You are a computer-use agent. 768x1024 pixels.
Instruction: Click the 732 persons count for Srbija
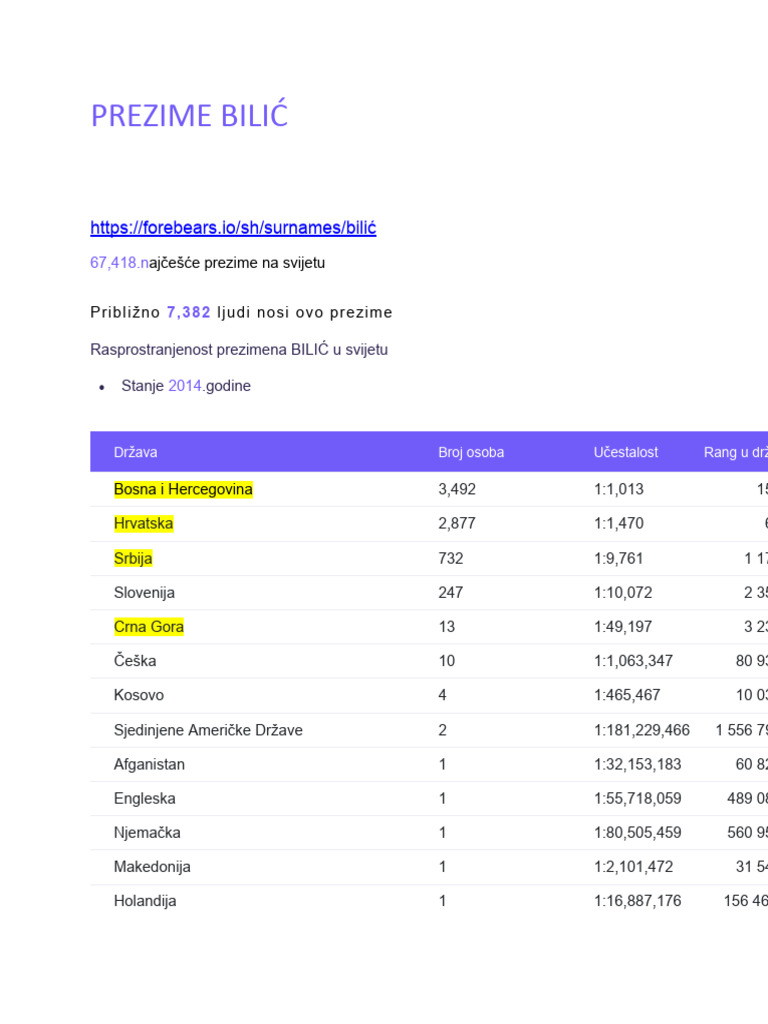(x=451, y=558)
